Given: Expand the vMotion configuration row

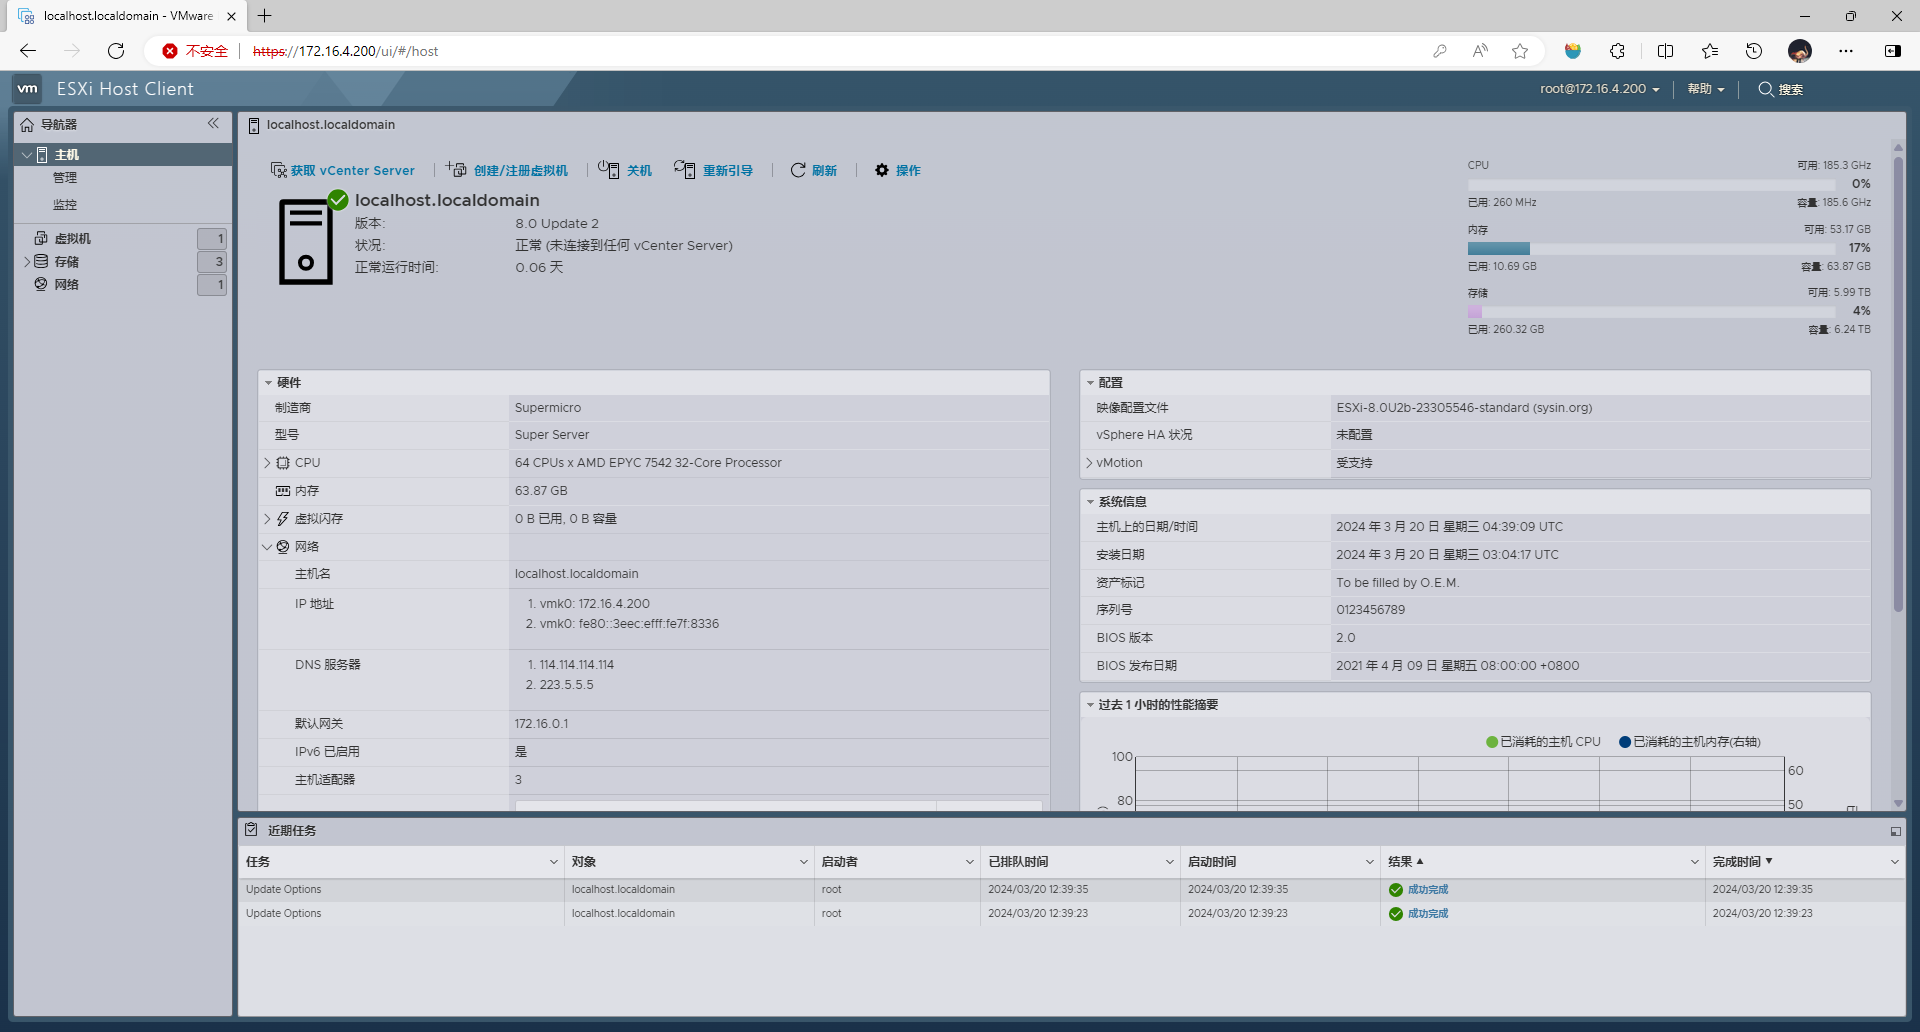Looking at the screenshot, I should point(1089,463).
